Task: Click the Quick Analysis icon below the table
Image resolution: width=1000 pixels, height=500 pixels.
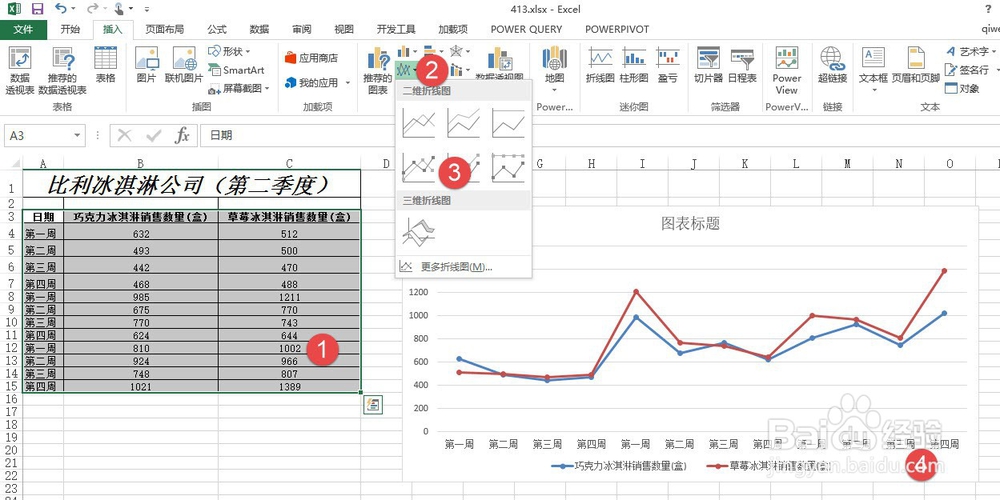Action: tap(373, 404)
